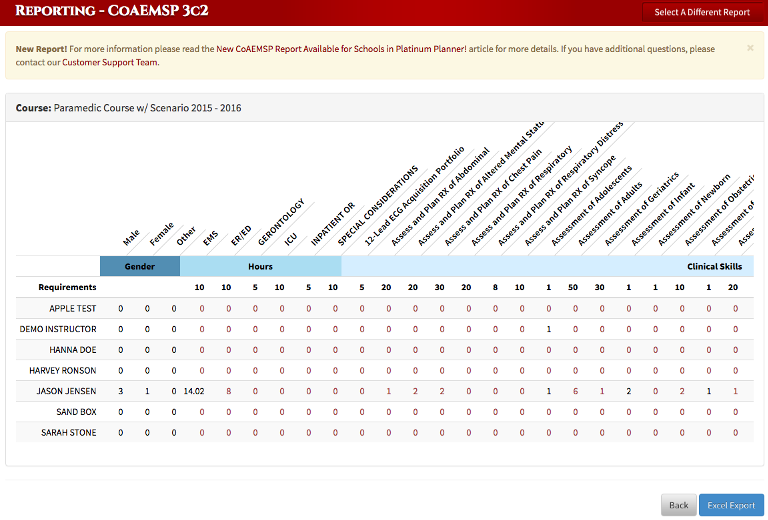The height and width of the screenshot is (520, 768).
Task: Click the SAND BOX student name
Action: [76, 412]
